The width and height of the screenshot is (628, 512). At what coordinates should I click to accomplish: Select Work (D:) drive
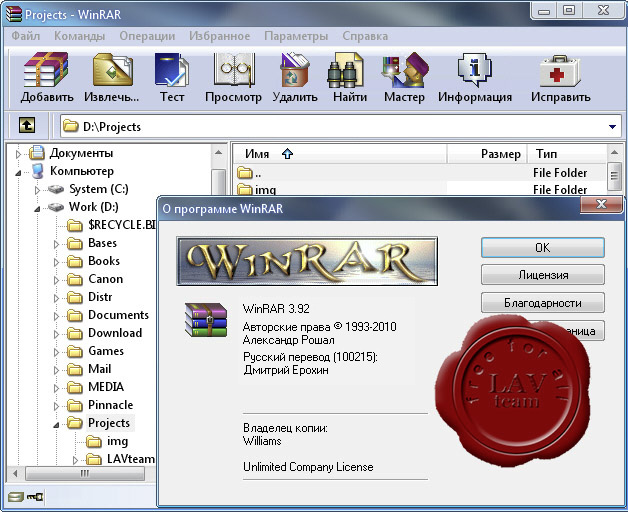[x=93, y=207]
